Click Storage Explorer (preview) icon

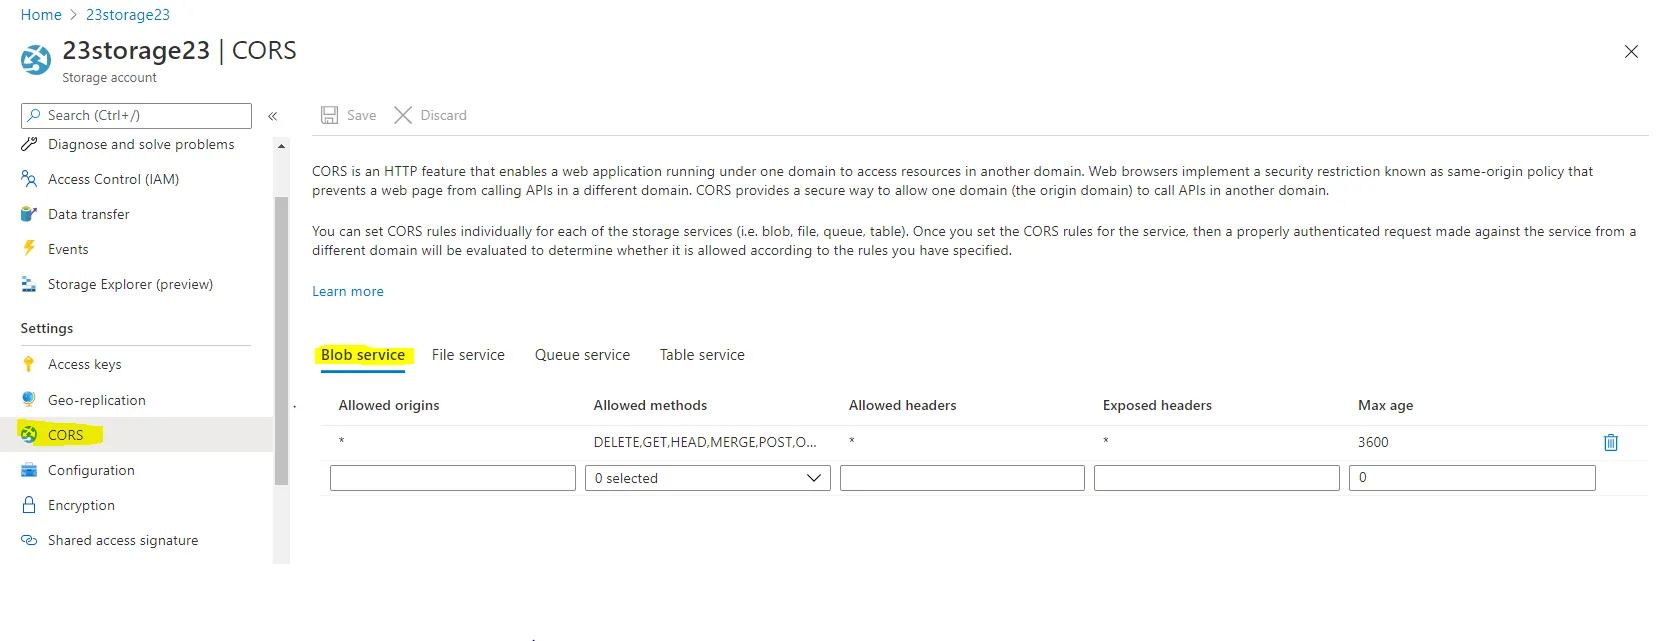click(29, 284)
